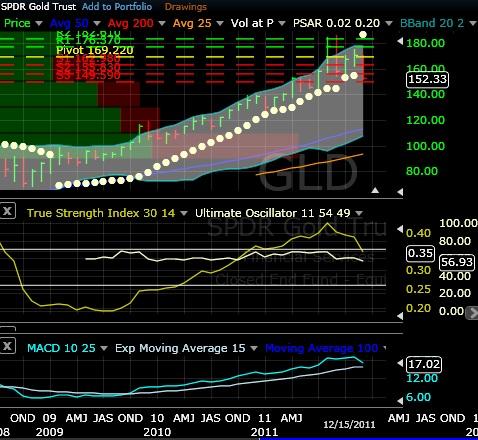Screen dimensions: 478x440
Task: Open the Drawings menu
Action: coord(186,6)
